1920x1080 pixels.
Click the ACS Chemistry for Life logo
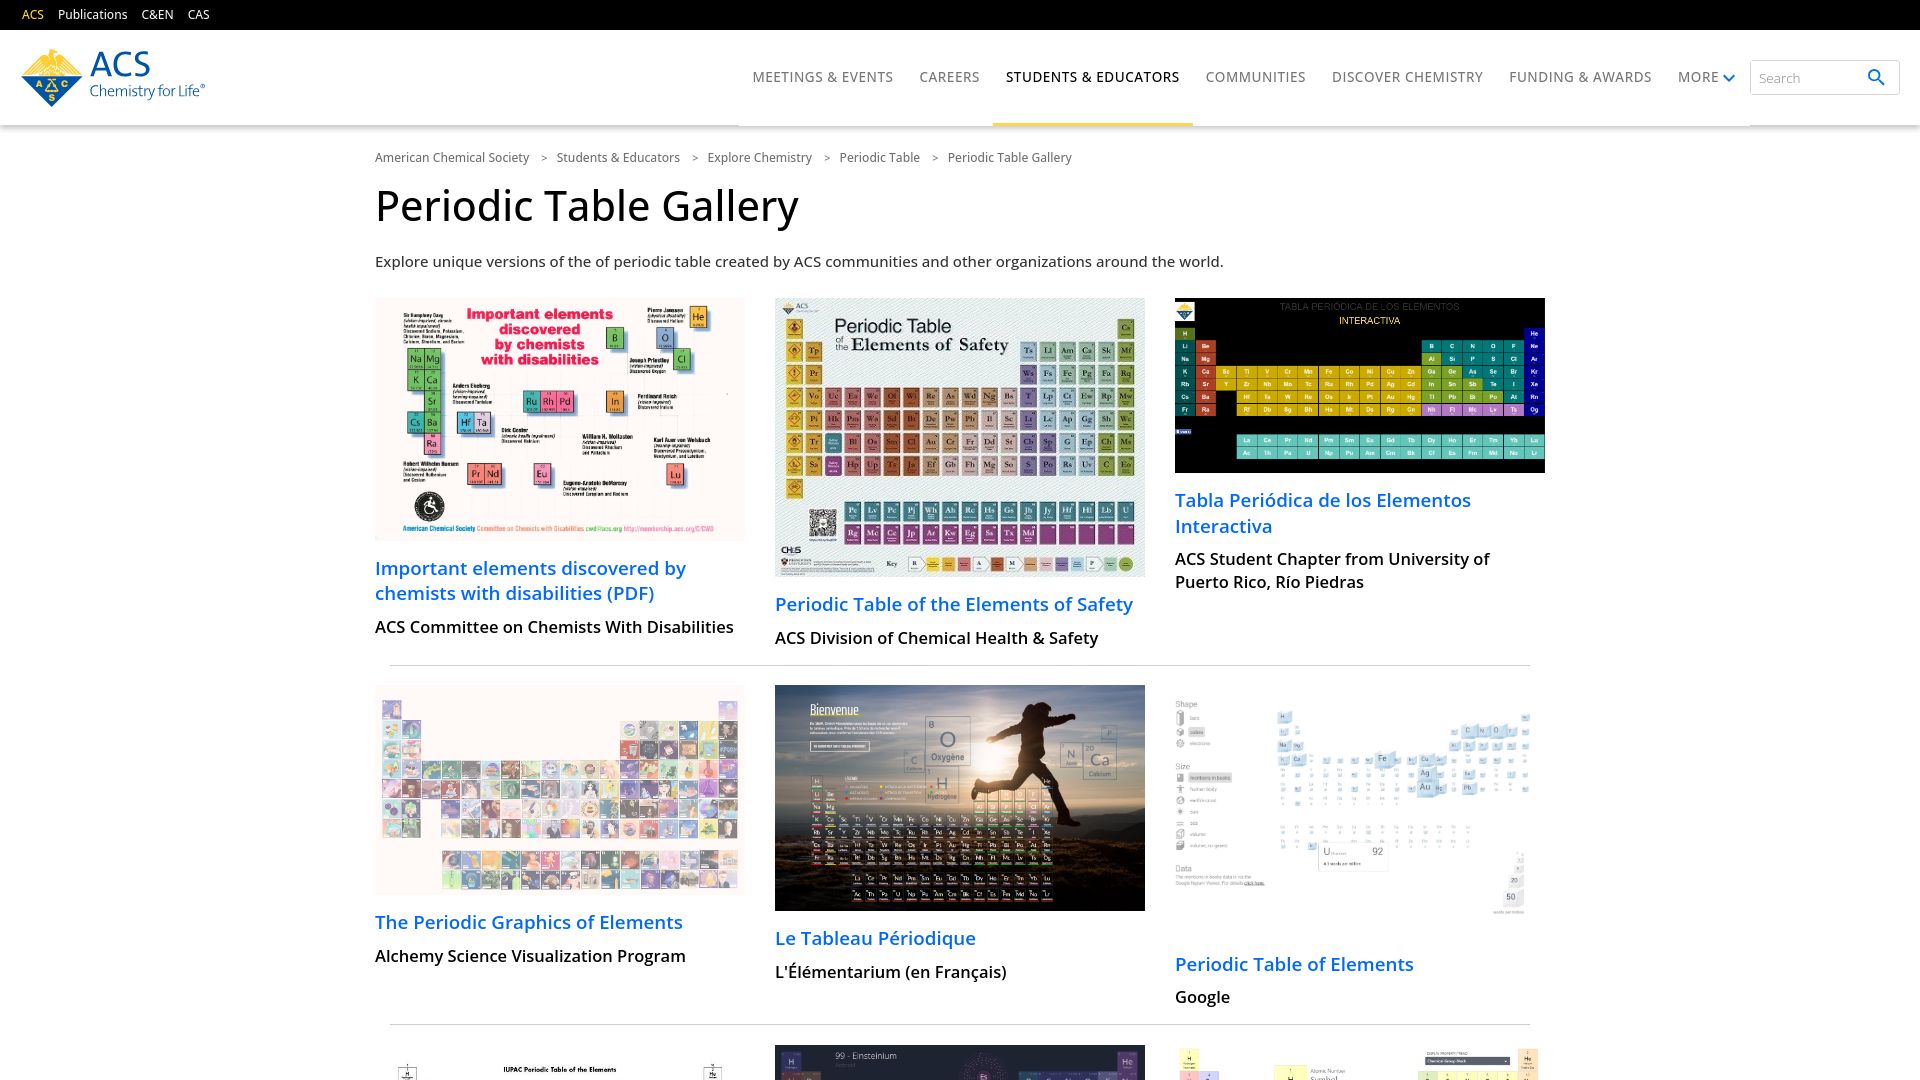tap(113, 77)
